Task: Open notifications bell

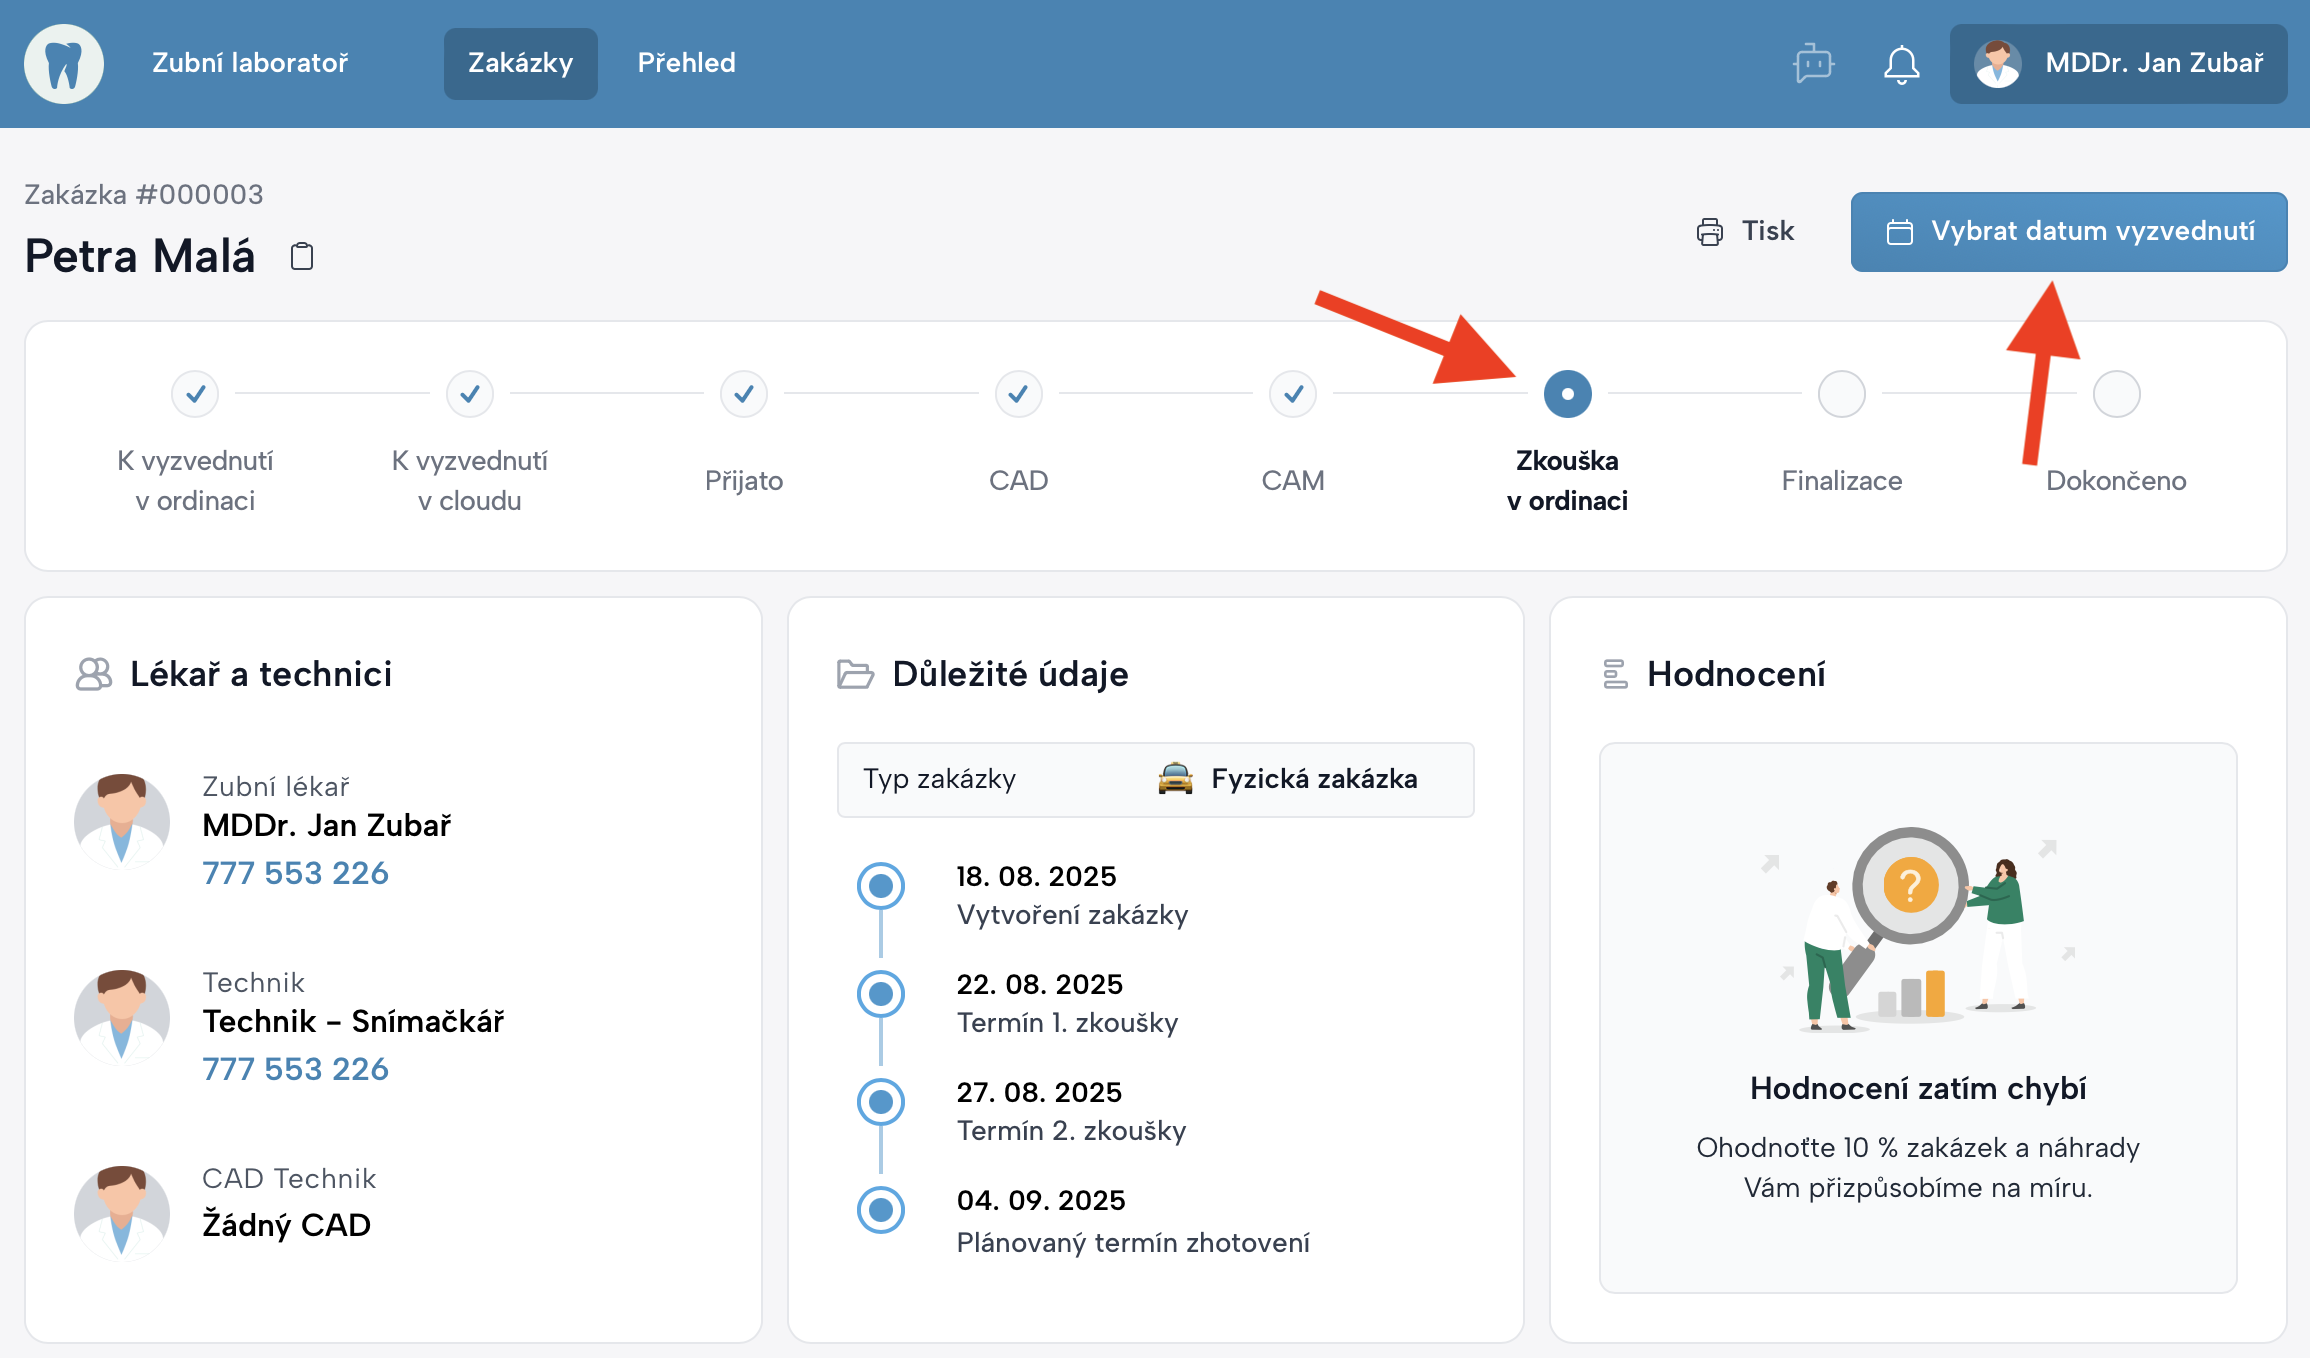Action: pos(1901,65)
